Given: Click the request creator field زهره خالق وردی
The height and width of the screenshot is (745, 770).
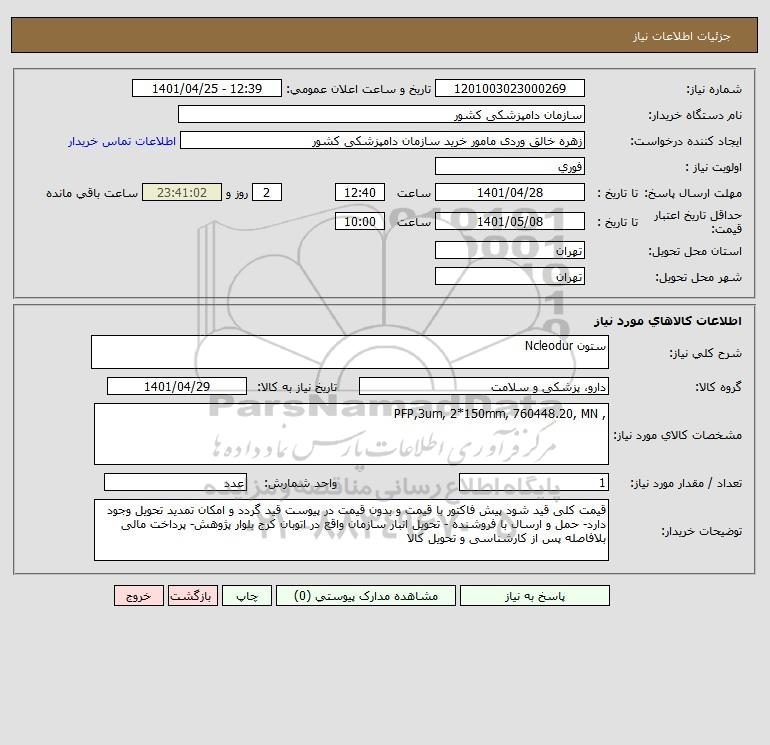Looking at the screenshot, I should 383,140.
